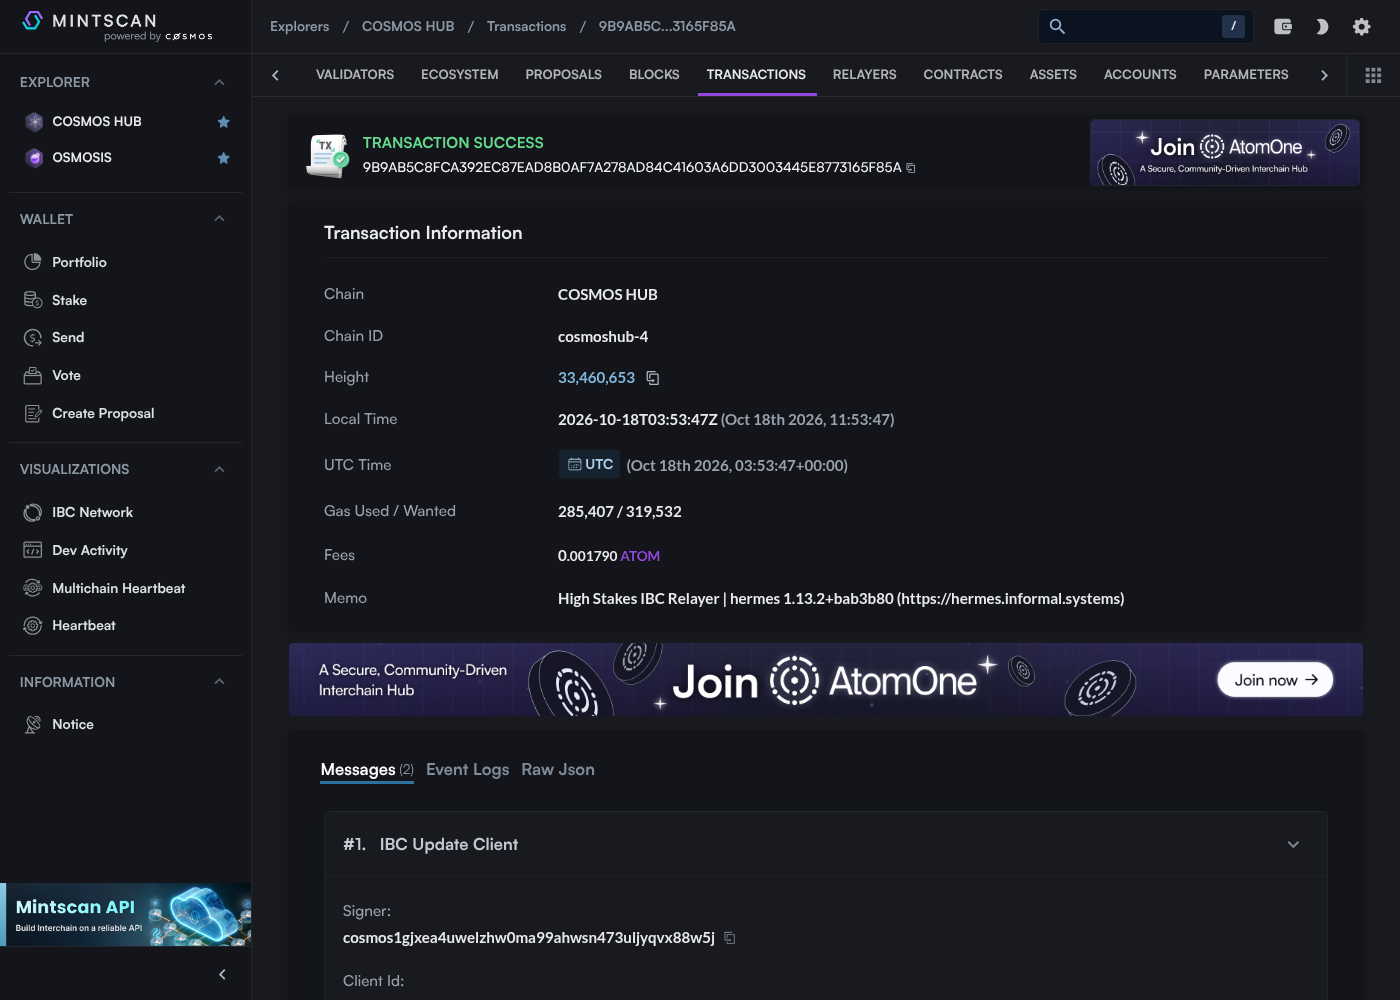Copy the block height value
The height and width of the screenshot is (1000, 1400).
[653, 378]
